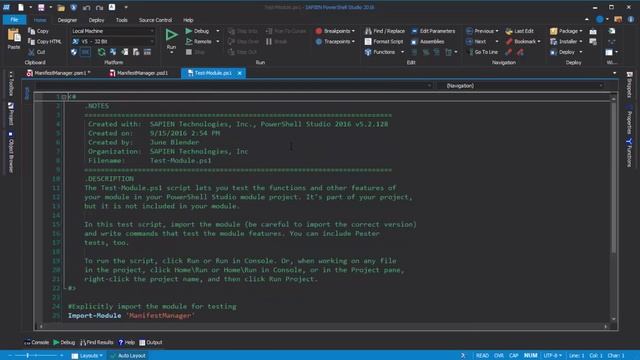Go to Previous navigation location
The width and height of the screenshot is (640, 360).
click(x=482, y=31)
